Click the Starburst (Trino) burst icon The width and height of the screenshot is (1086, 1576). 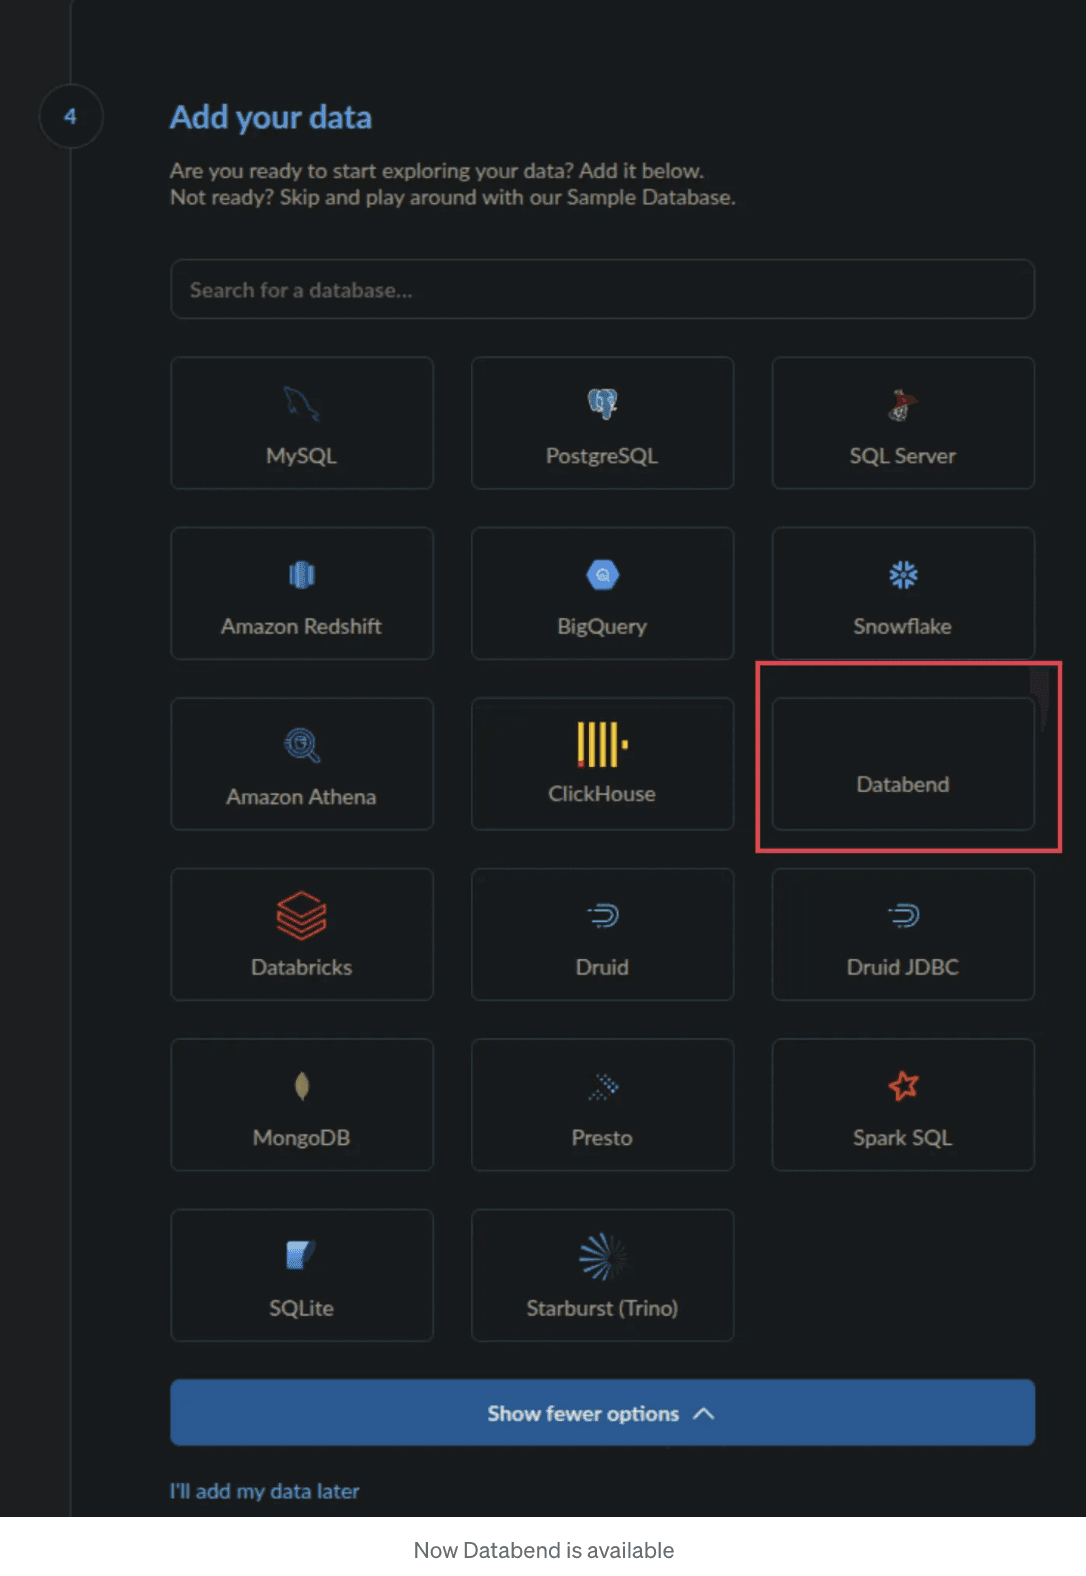603,1257
